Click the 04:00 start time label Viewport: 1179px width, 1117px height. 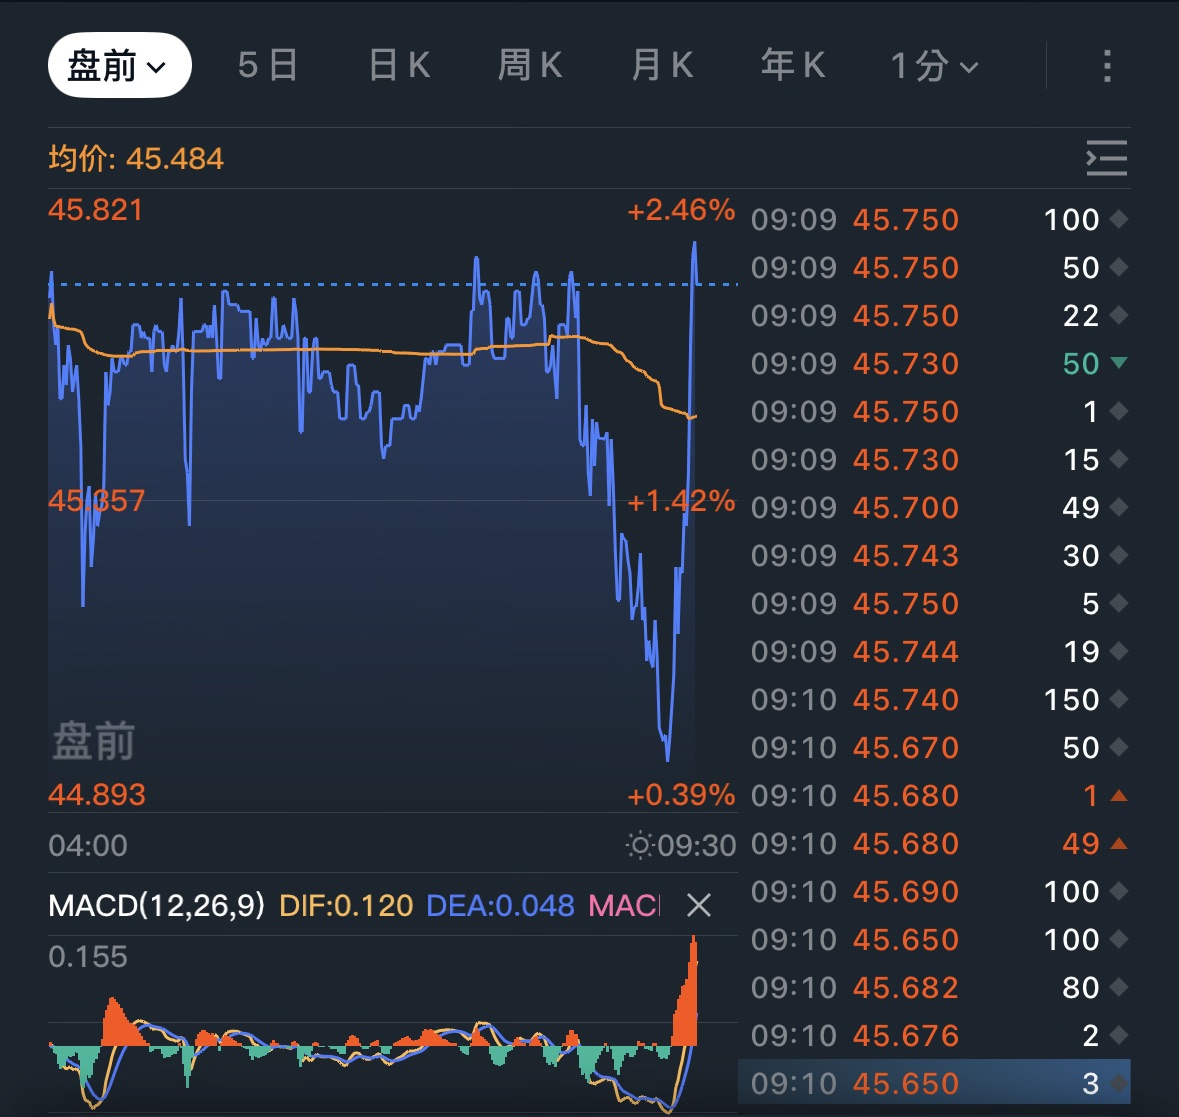pyautogui.click(x=88, y=846)
